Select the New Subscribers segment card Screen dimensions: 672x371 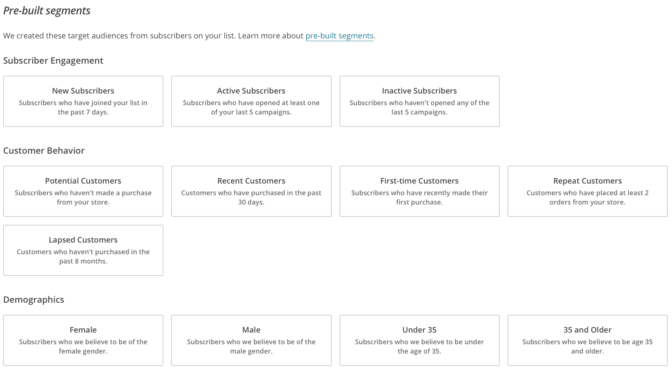coord(83,102)
